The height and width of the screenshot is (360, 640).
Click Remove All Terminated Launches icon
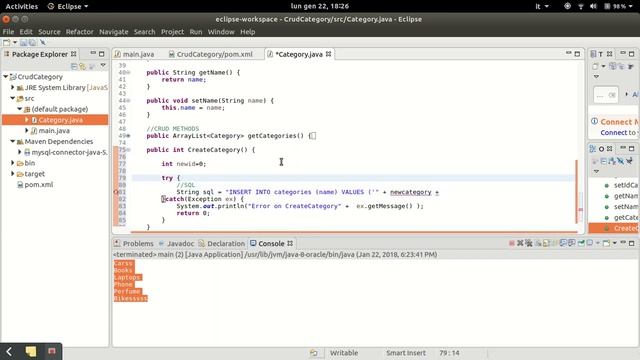tap(529, 243)
